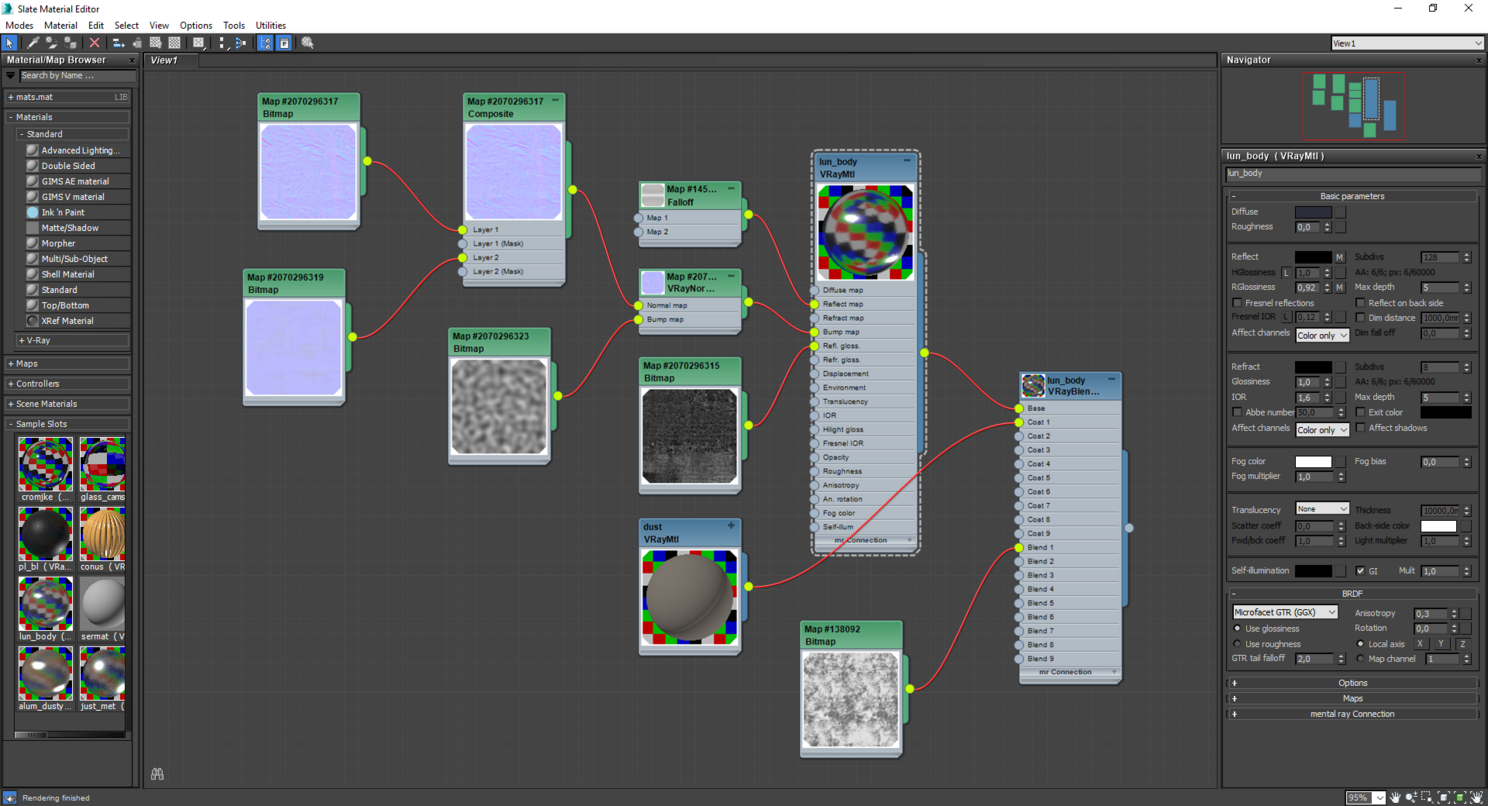Activate the Pan tool in status bar
This screenshot has width=1488, height=806.
[x=1395, y=797]
